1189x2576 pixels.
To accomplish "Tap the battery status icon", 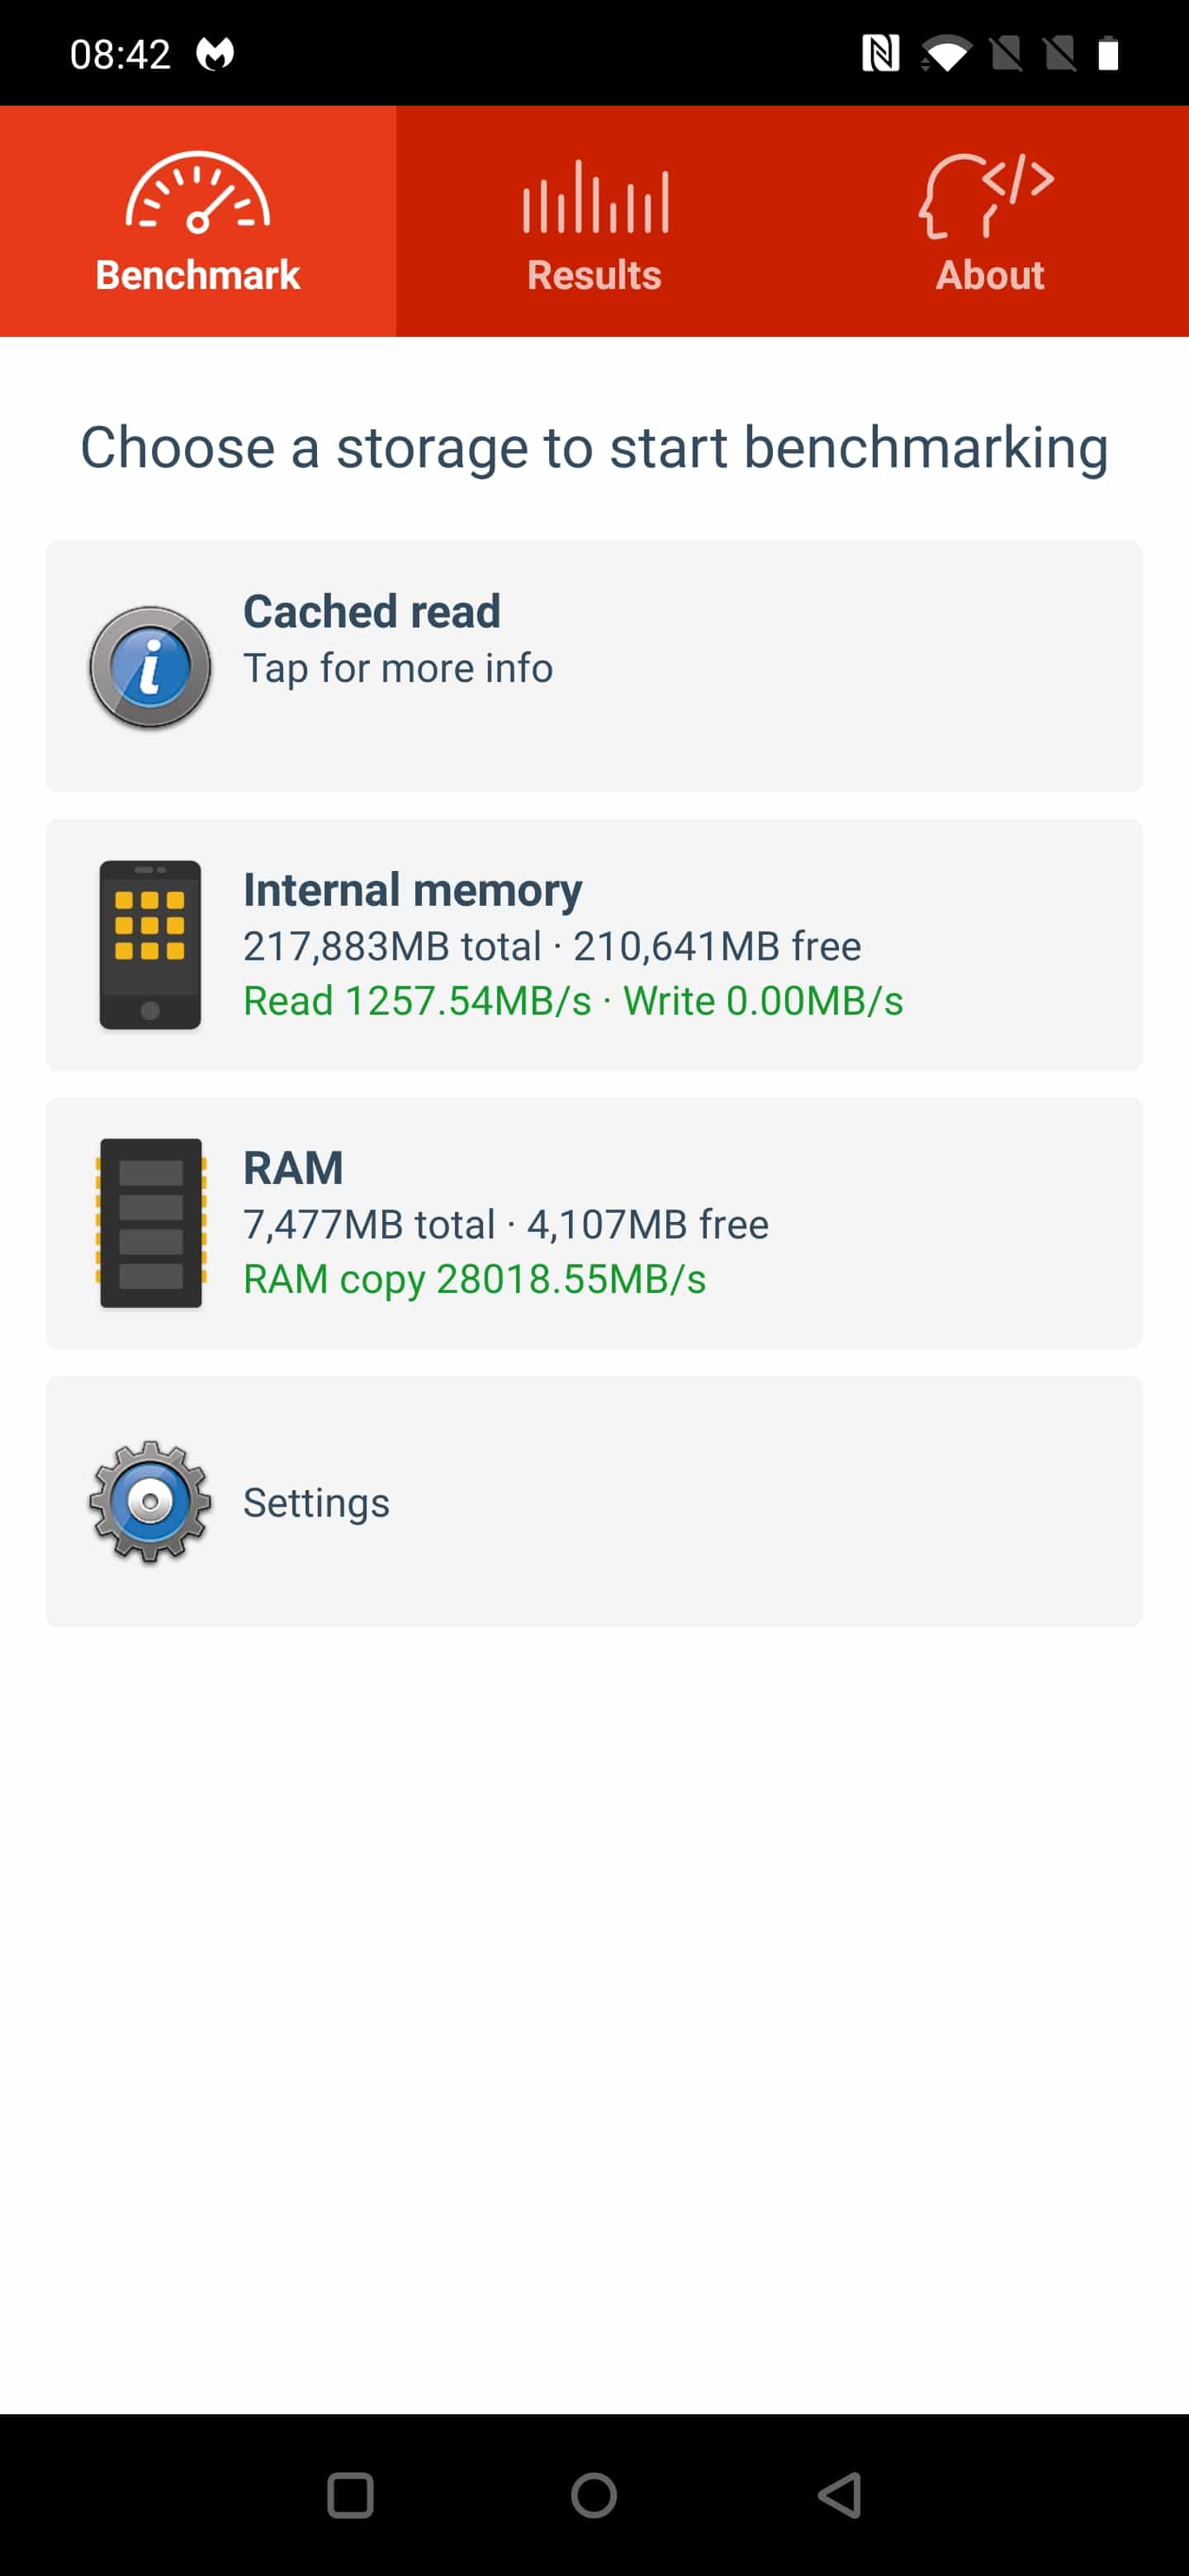I will 1108,53.
